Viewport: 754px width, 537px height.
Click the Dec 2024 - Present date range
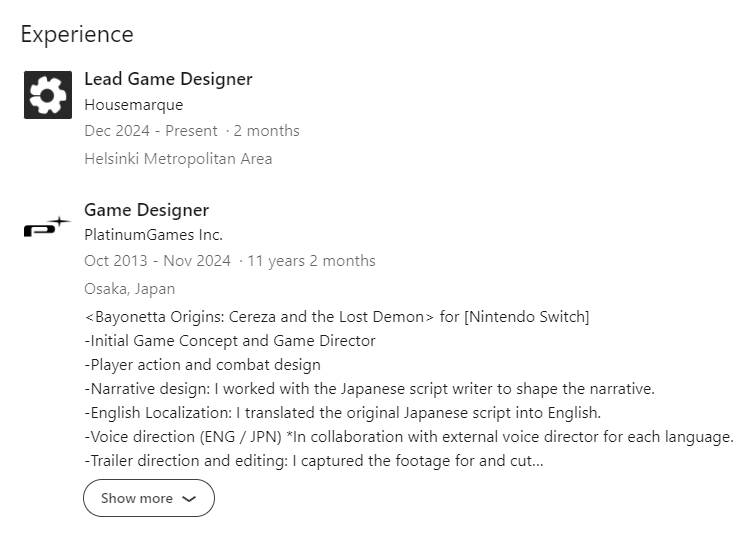click(151, 131)
